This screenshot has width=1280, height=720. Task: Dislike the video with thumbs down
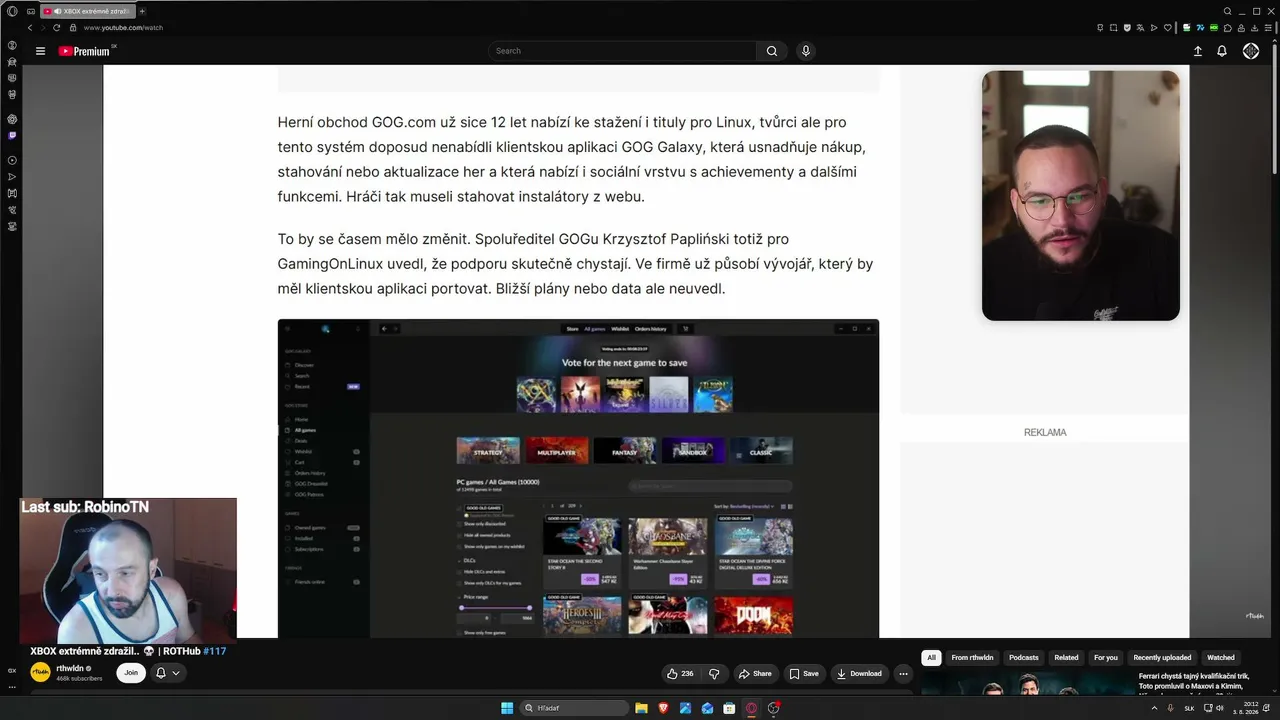click(714, 674)
